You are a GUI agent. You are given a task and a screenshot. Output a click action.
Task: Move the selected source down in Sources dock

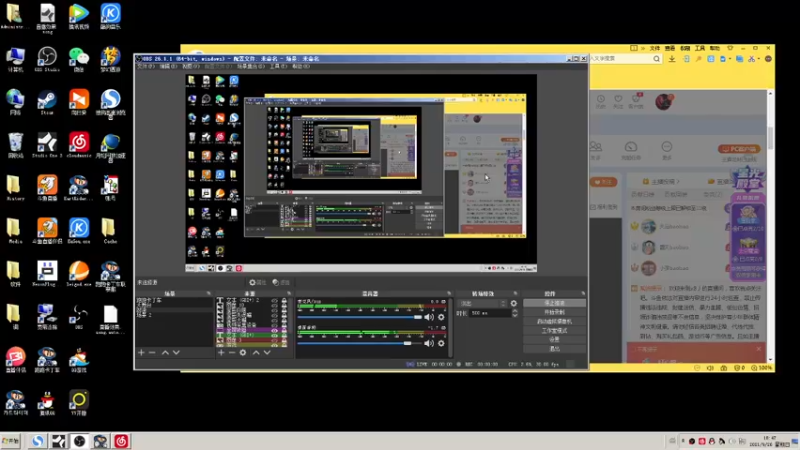pos(267,353)
